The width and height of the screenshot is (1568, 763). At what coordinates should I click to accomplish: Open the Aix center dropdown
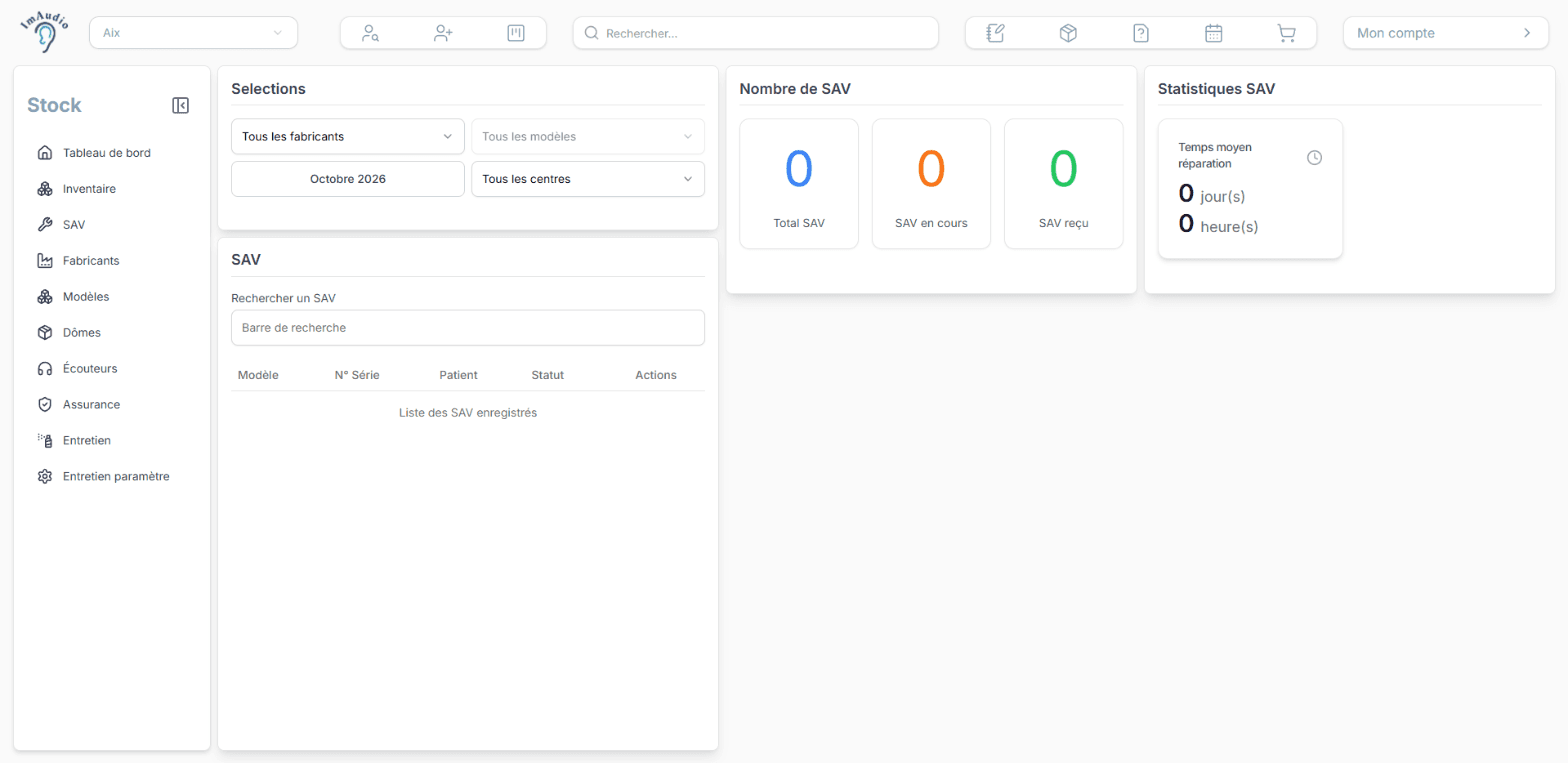[x=194, y=33]
